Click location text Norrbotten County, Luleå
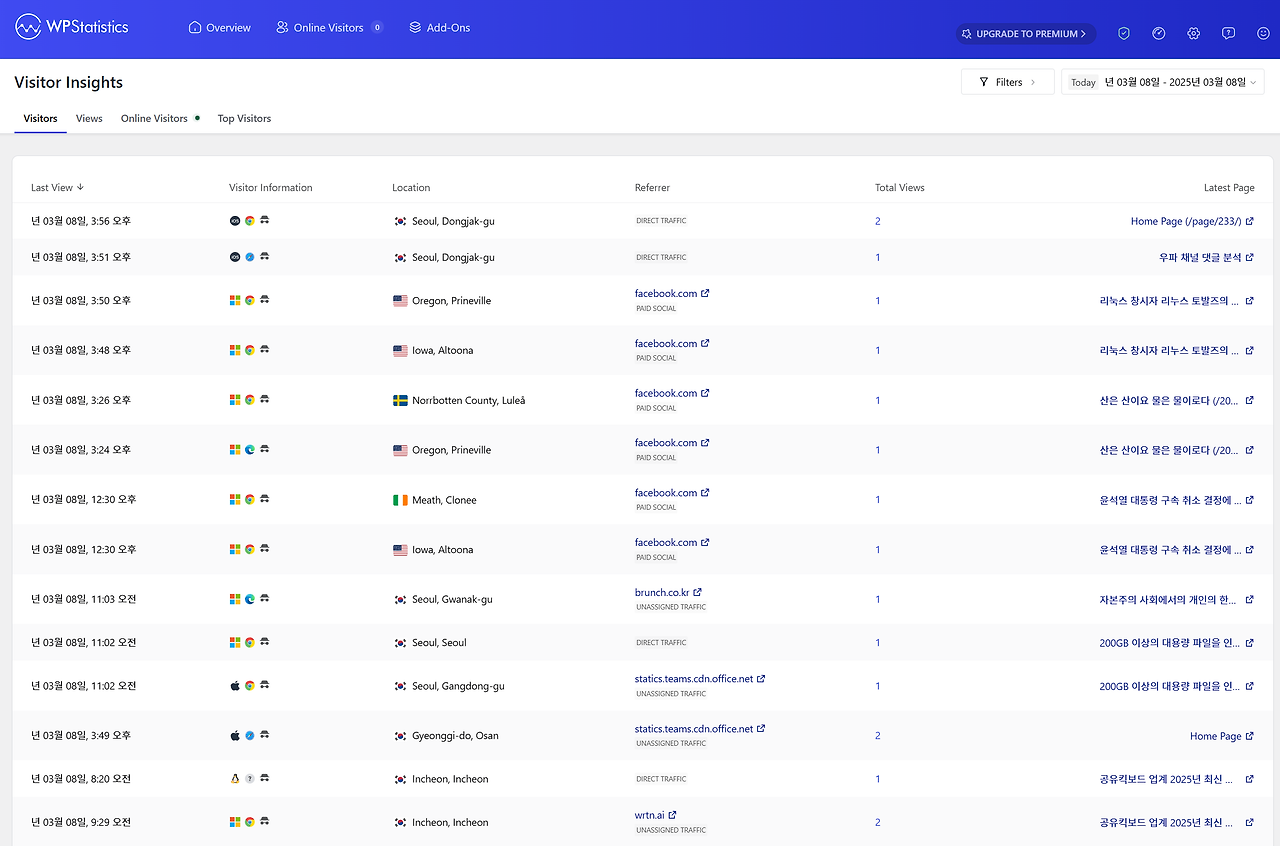Image resolution: width=1280 pixels, height=846 pixels. pos(468,400)
